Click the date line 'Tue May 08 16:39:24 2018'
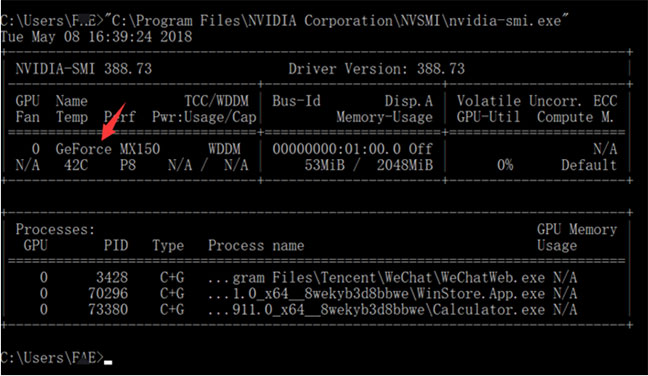 click(96, 37)
